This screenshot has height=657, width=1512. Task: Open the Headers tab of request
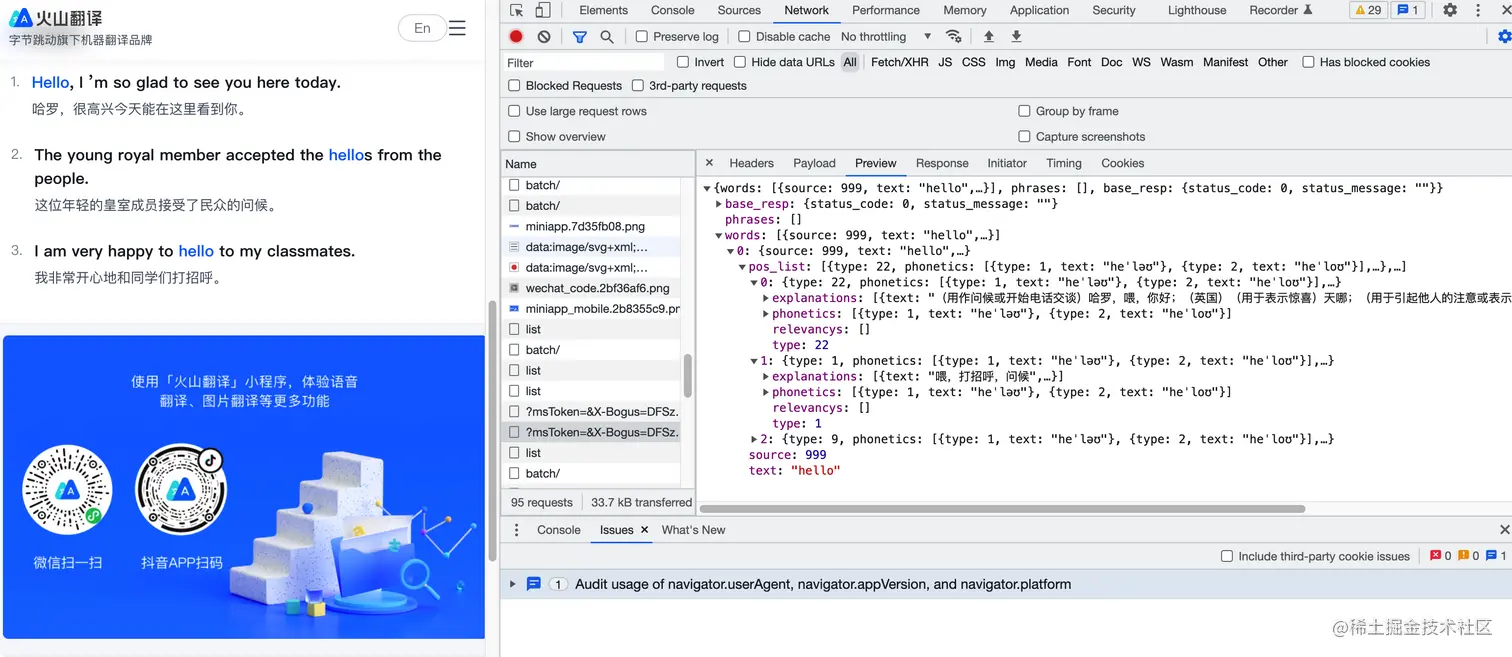click(x=751, y=163)
